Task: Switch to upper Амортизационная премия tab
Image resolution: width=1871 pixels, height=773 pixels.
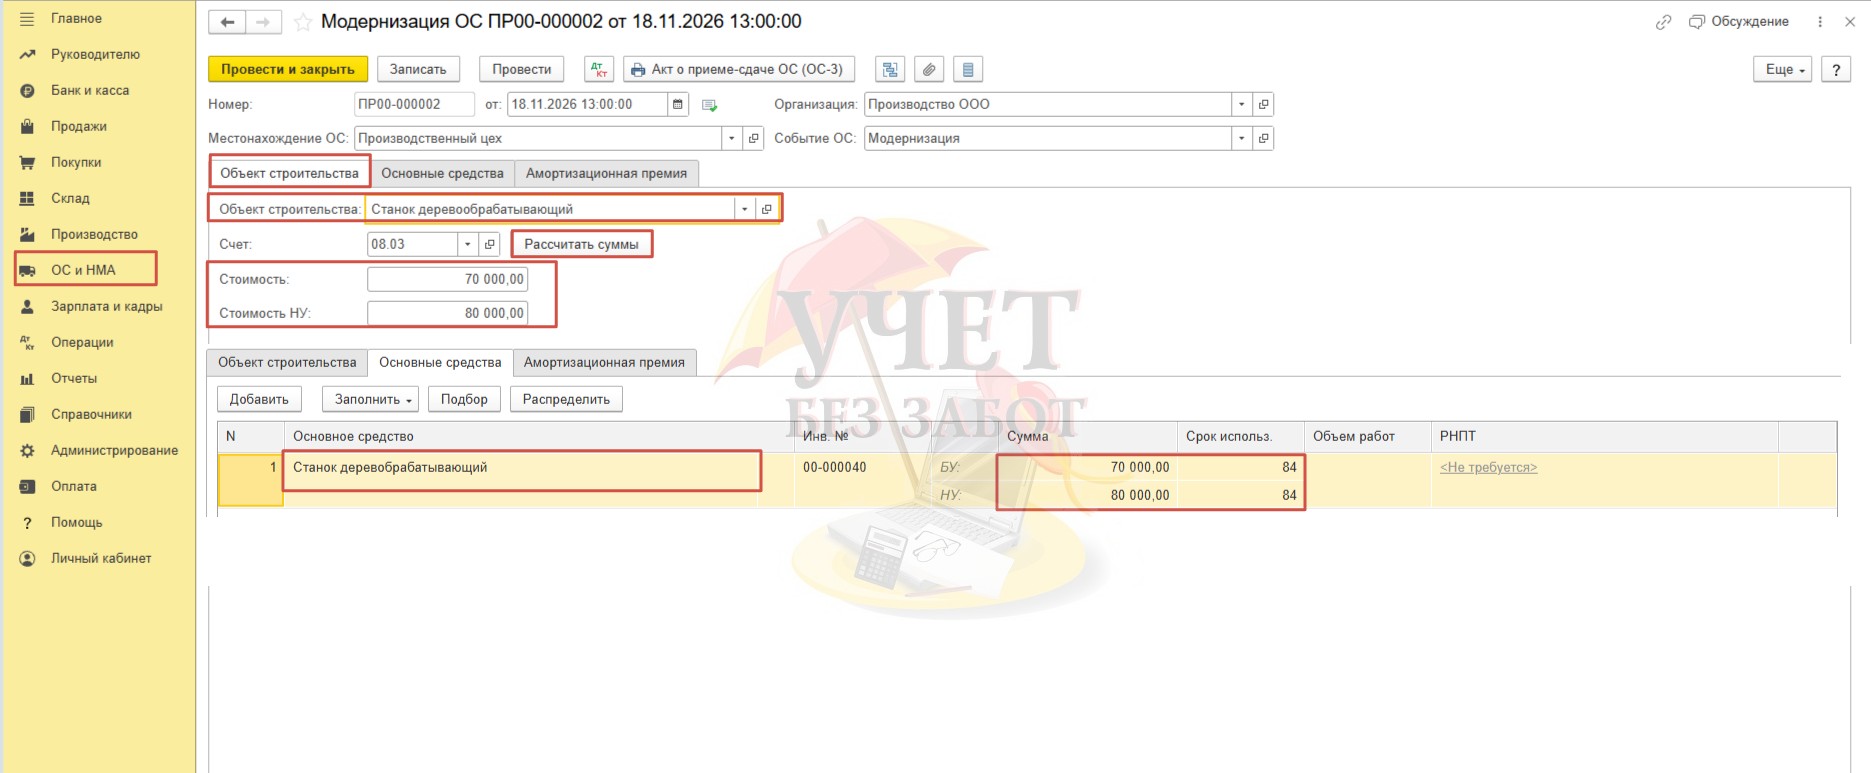Action: point(606,173)
